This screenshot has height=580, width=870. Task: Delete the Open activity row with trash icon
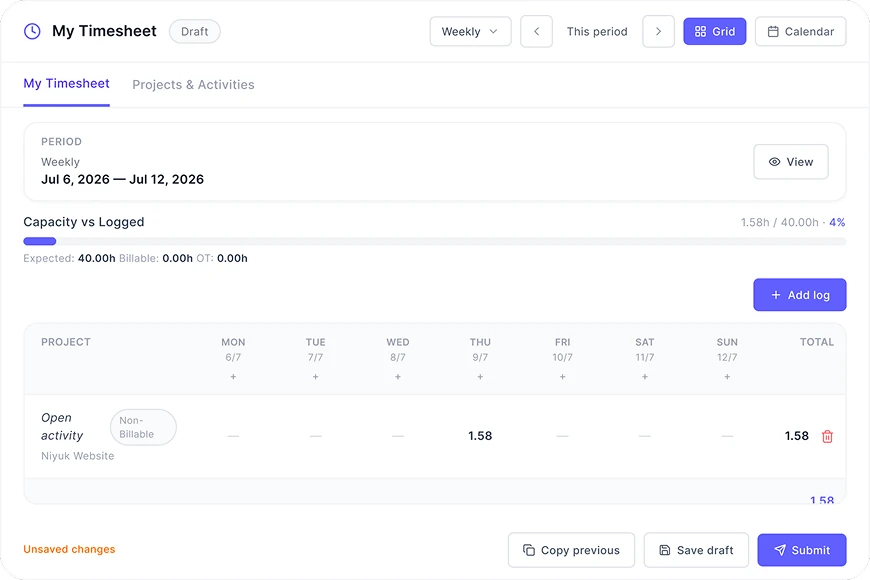[x=827, y=436]
